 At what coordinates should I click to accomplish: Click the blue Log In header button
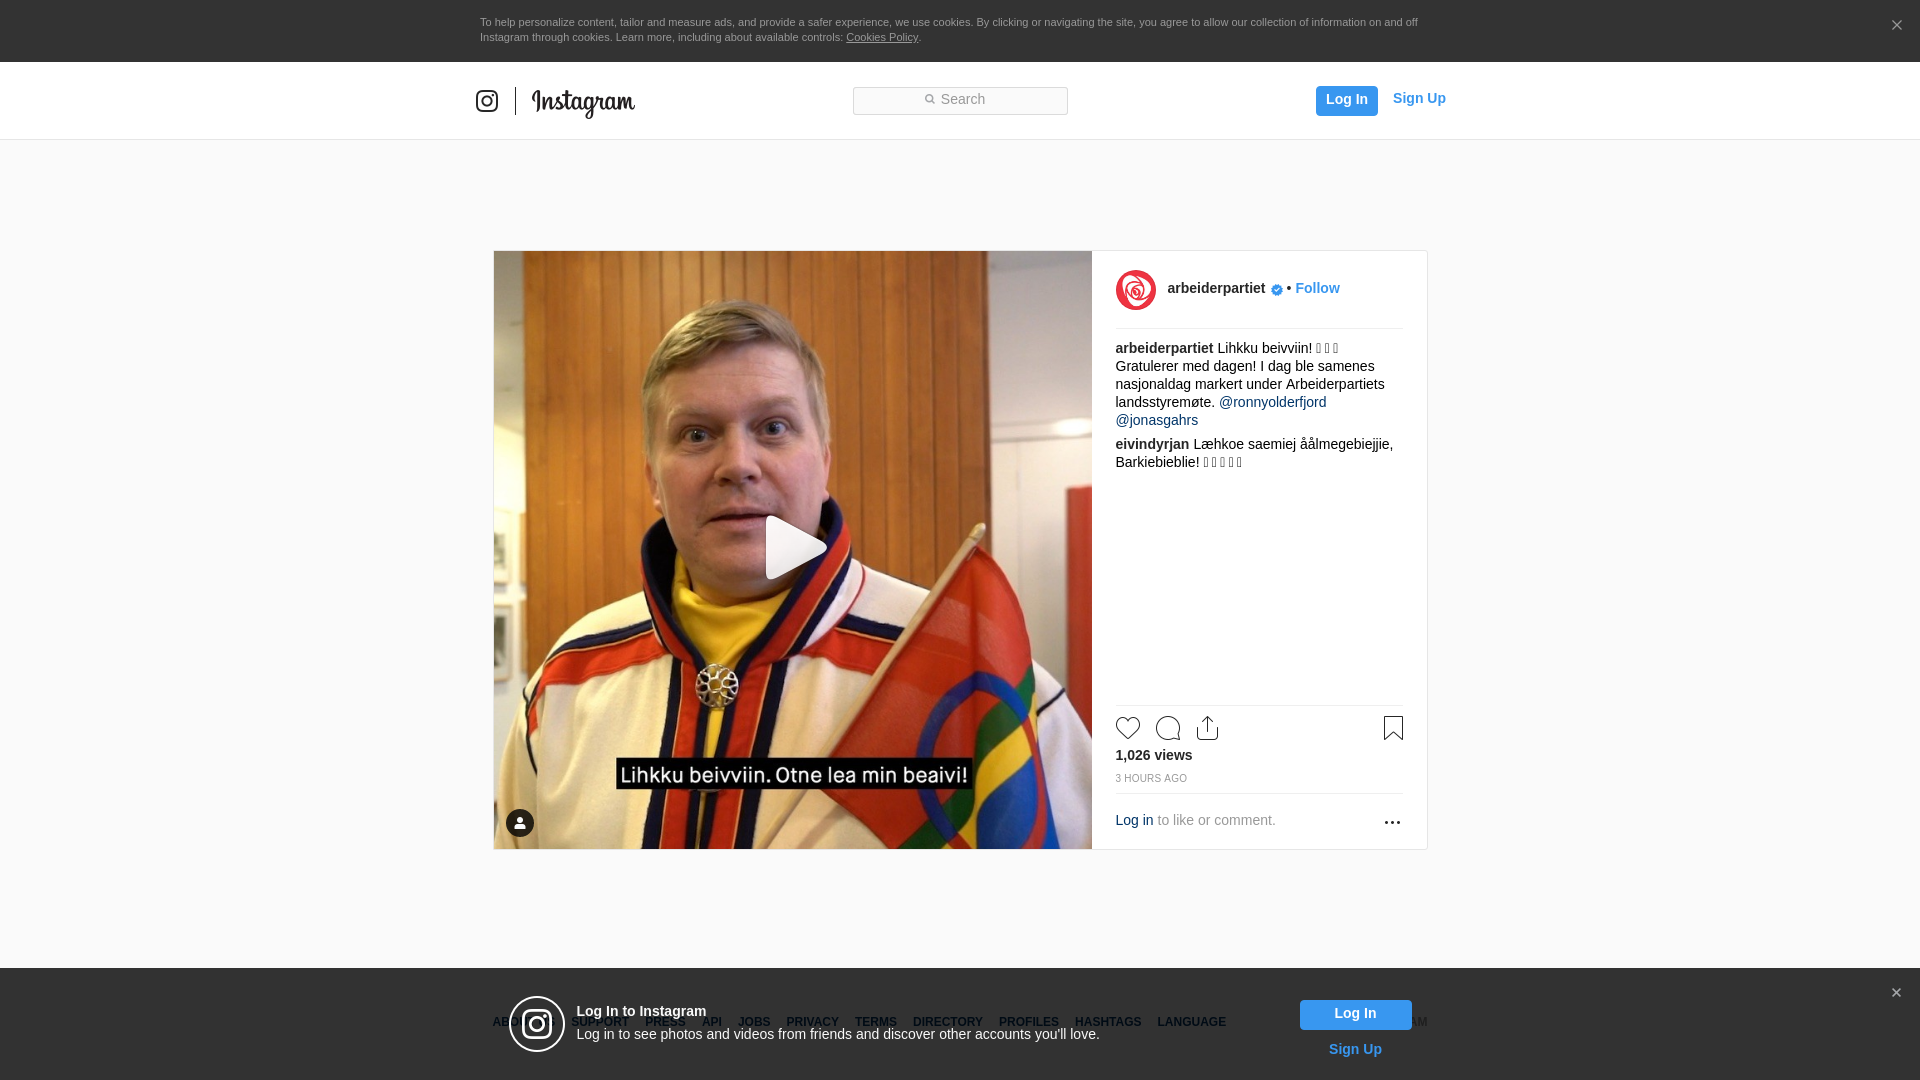1346,100
